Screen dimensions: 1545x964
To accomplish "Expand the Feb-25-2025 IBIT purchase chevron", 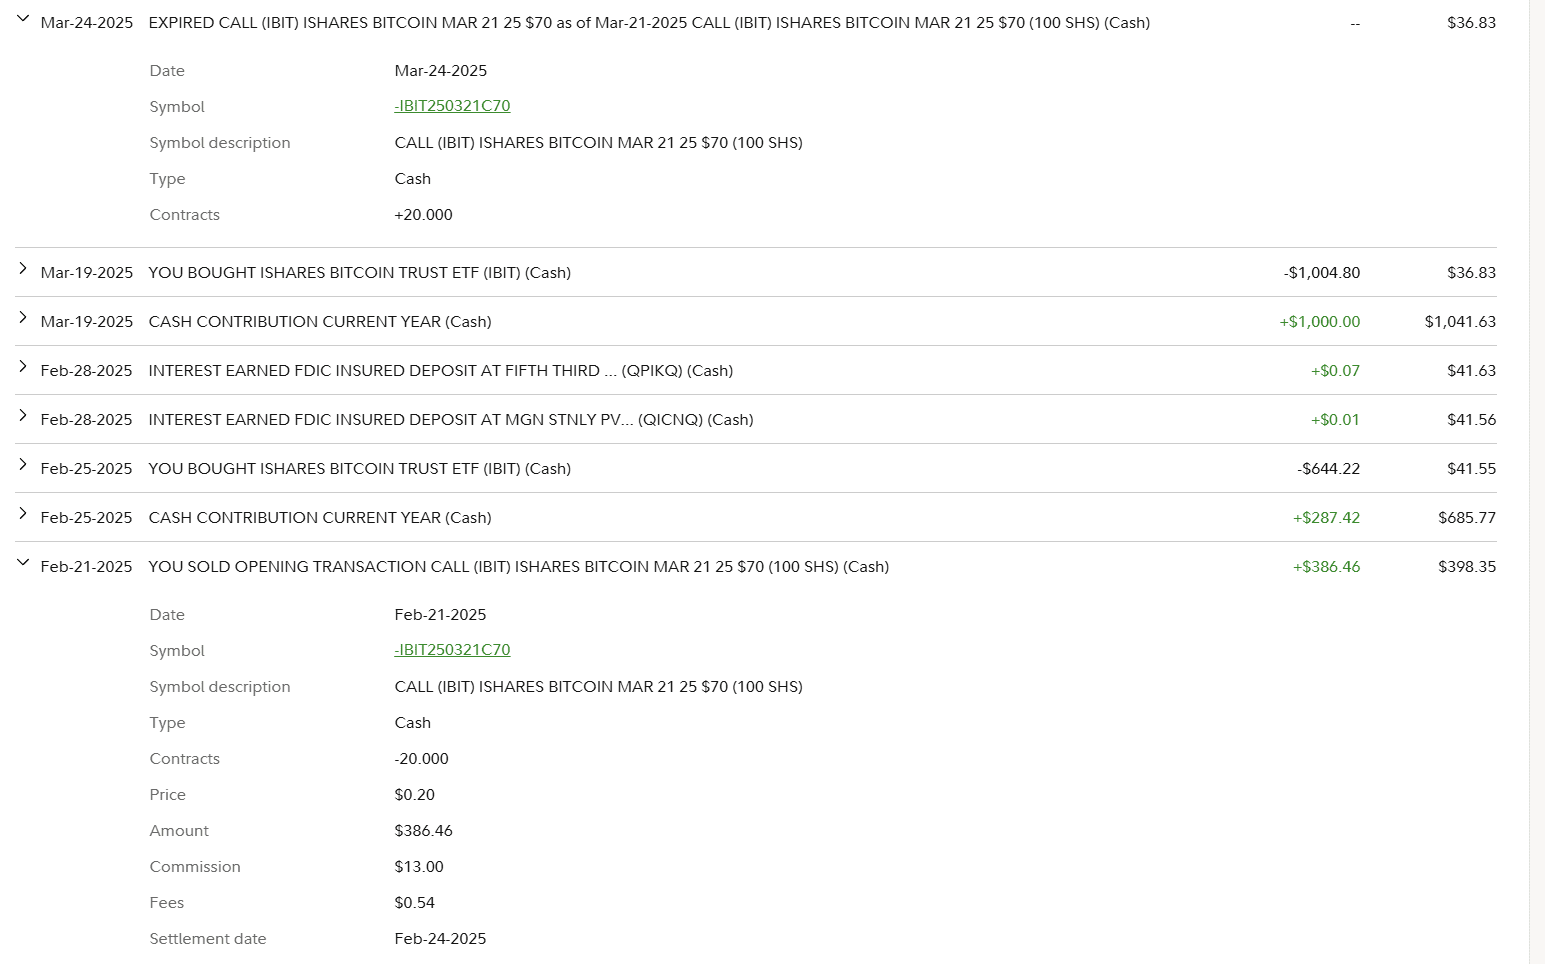I will (x=23, y=465).
